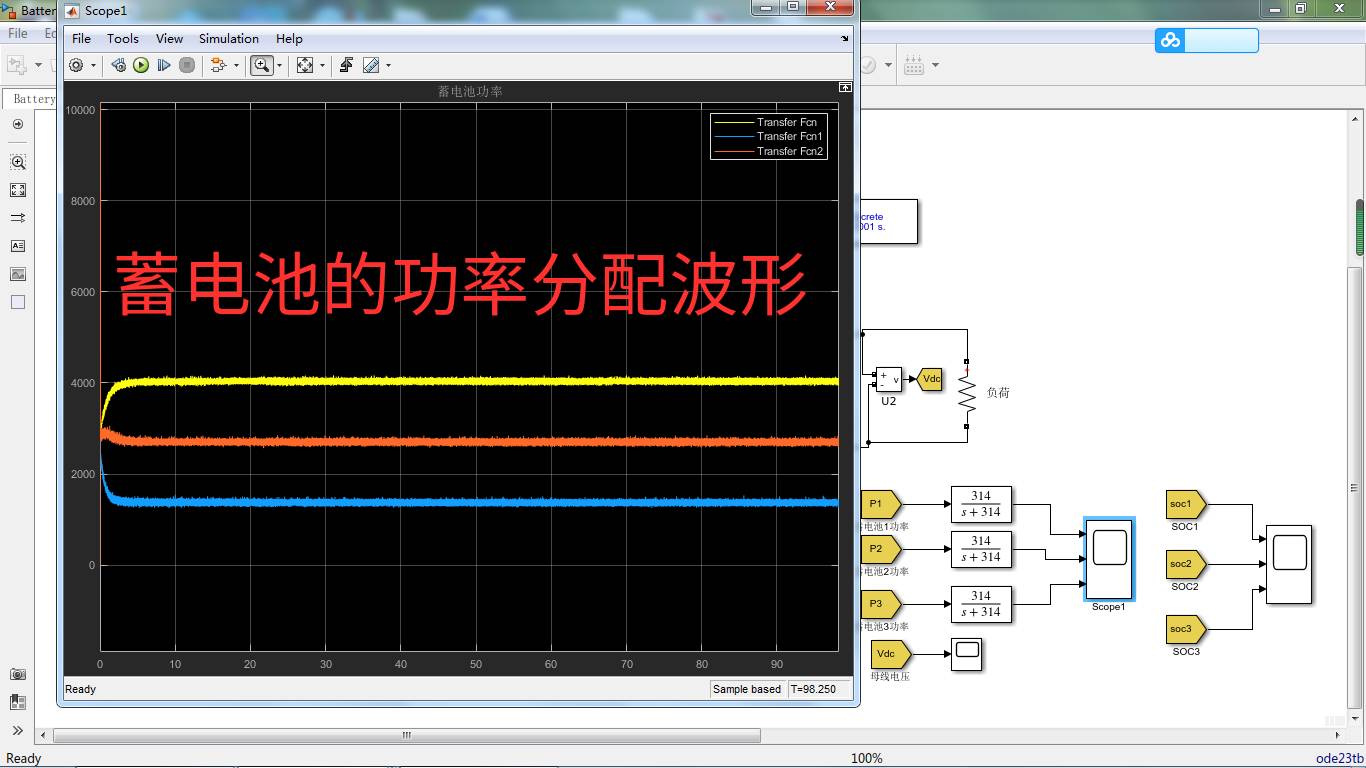Click the Step Back button in Scope1
Screen dimensions: 1366x768
[x=118, y=65]
